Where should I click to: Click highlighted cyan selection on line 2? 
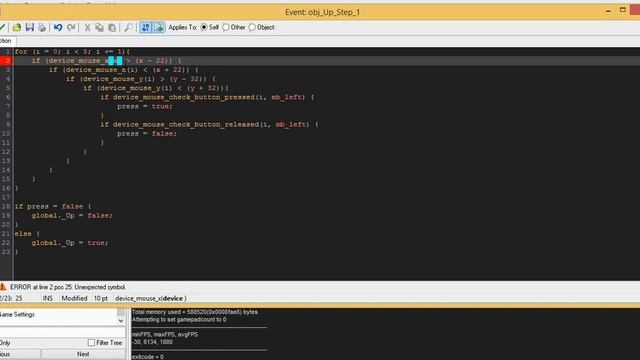click(x=115, y=61)
